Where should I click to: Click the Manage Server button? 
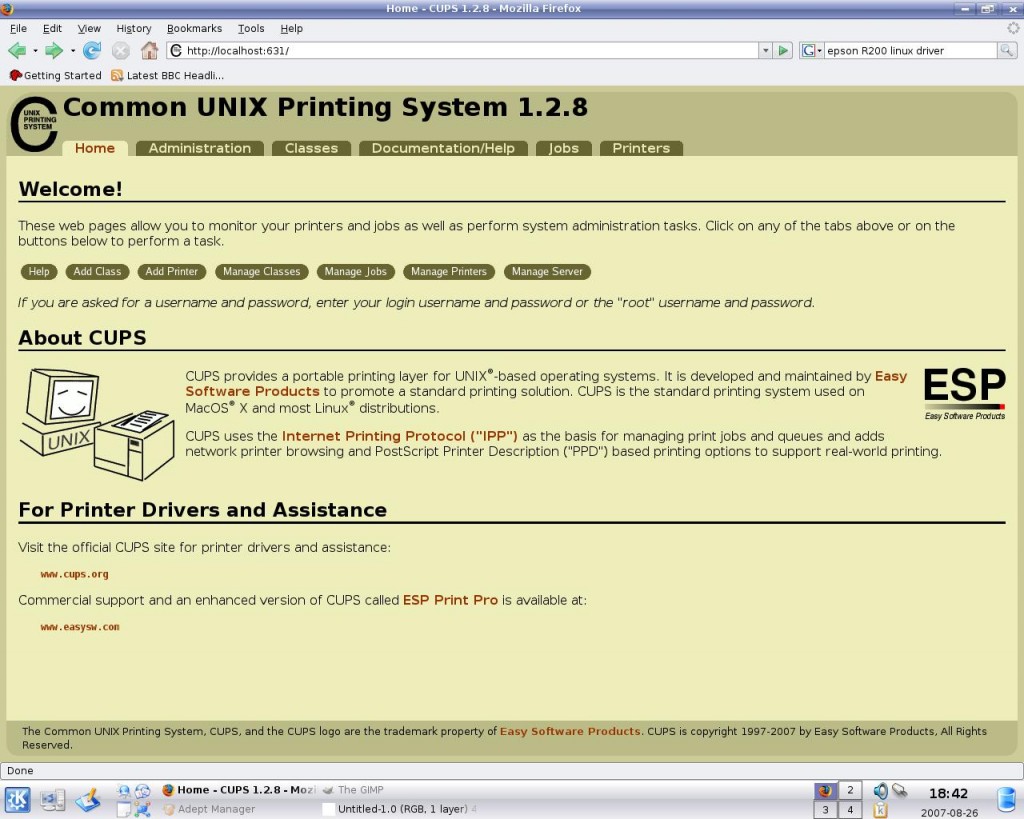pos(547,272)
